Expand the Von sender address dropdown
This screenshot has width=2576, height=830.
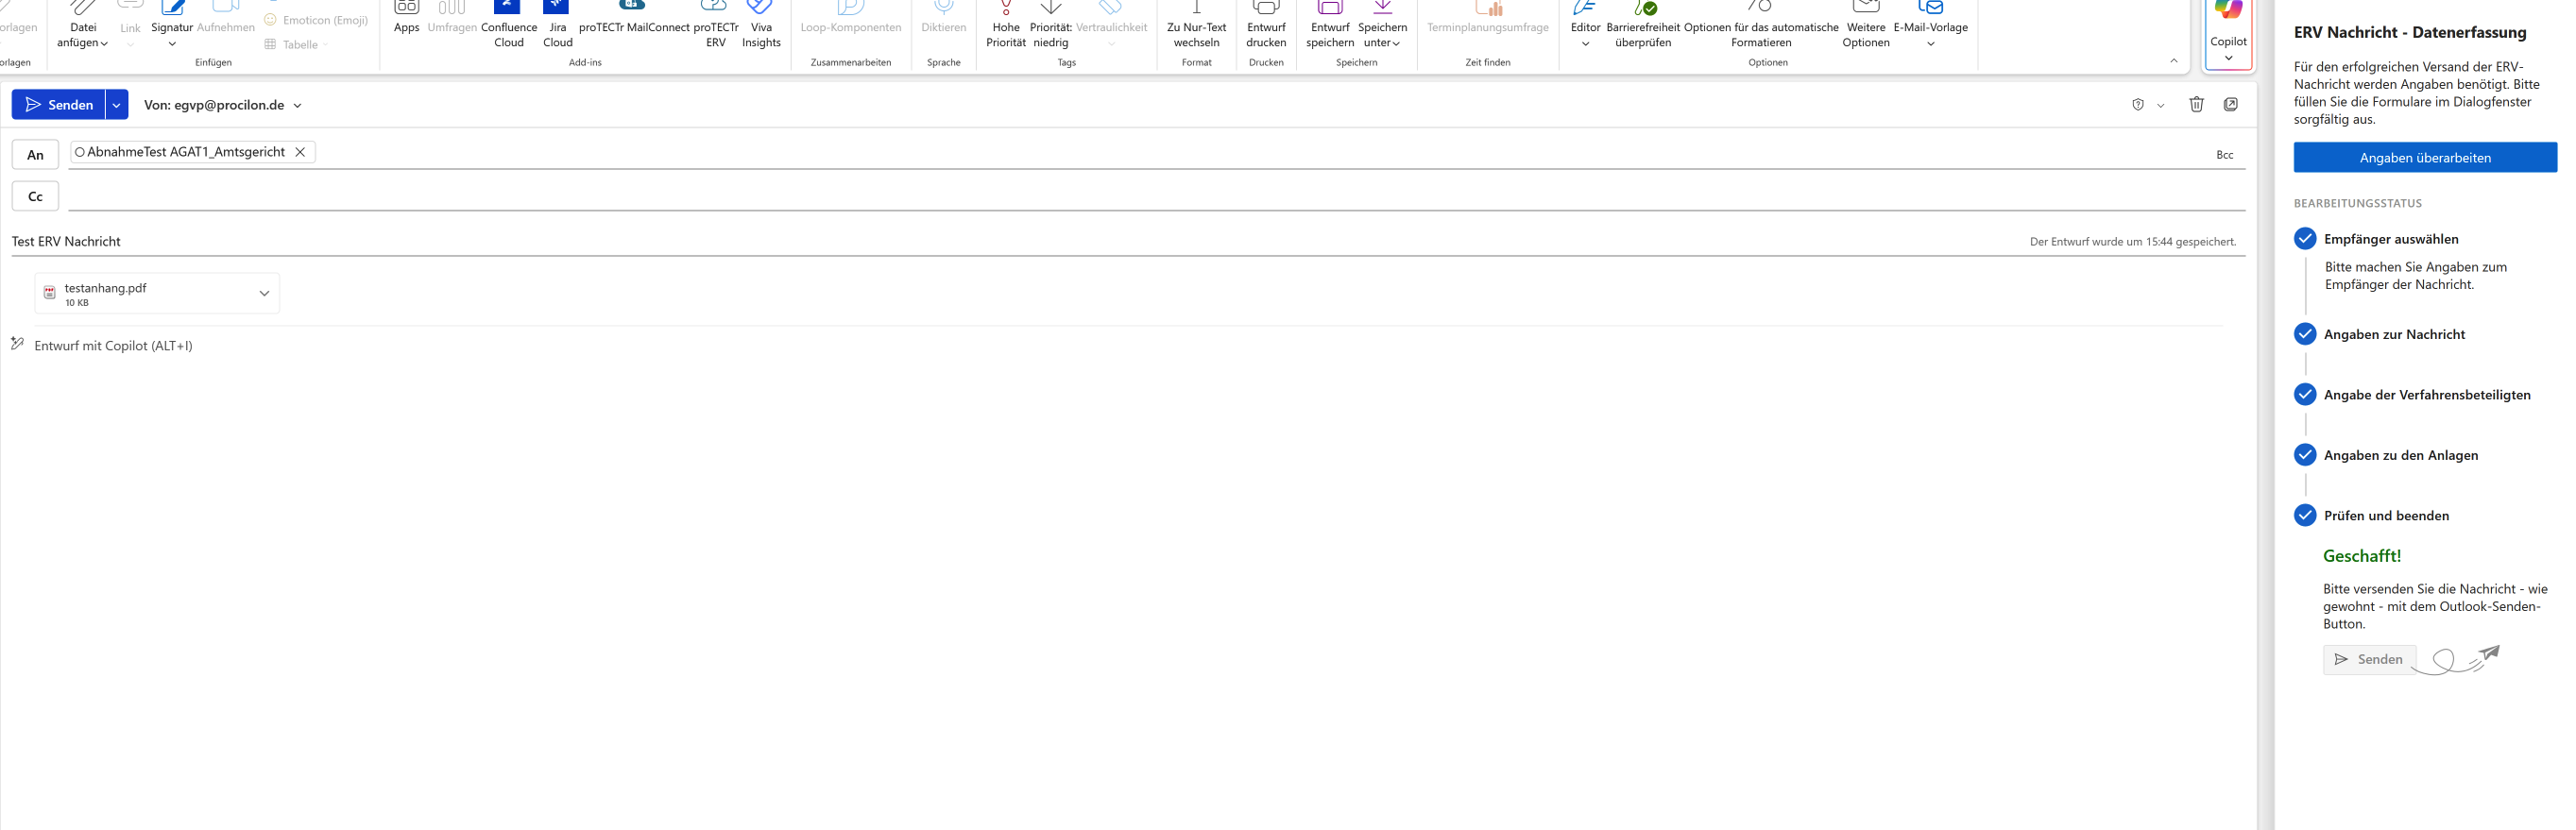point(297,105)
